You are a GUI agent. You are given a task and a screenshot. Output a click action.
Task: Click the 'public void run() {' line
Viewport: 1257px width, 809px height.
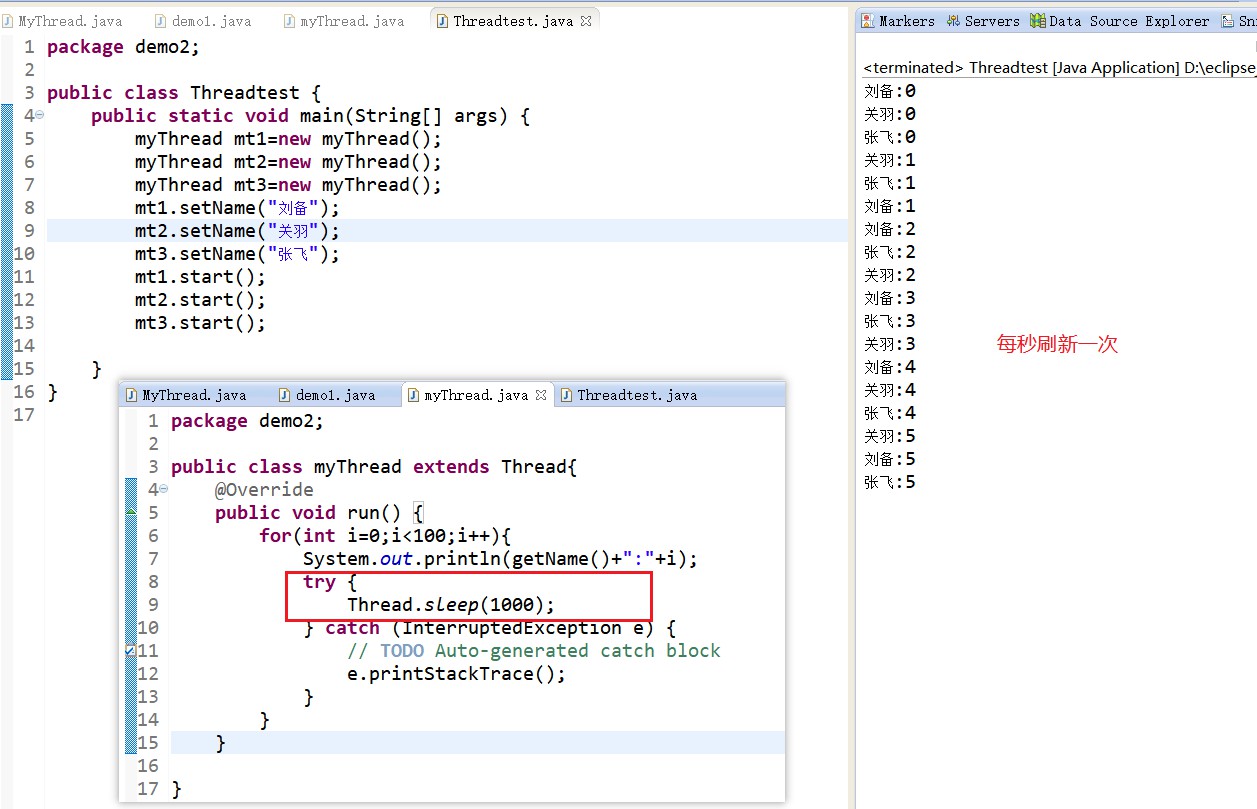320,513
